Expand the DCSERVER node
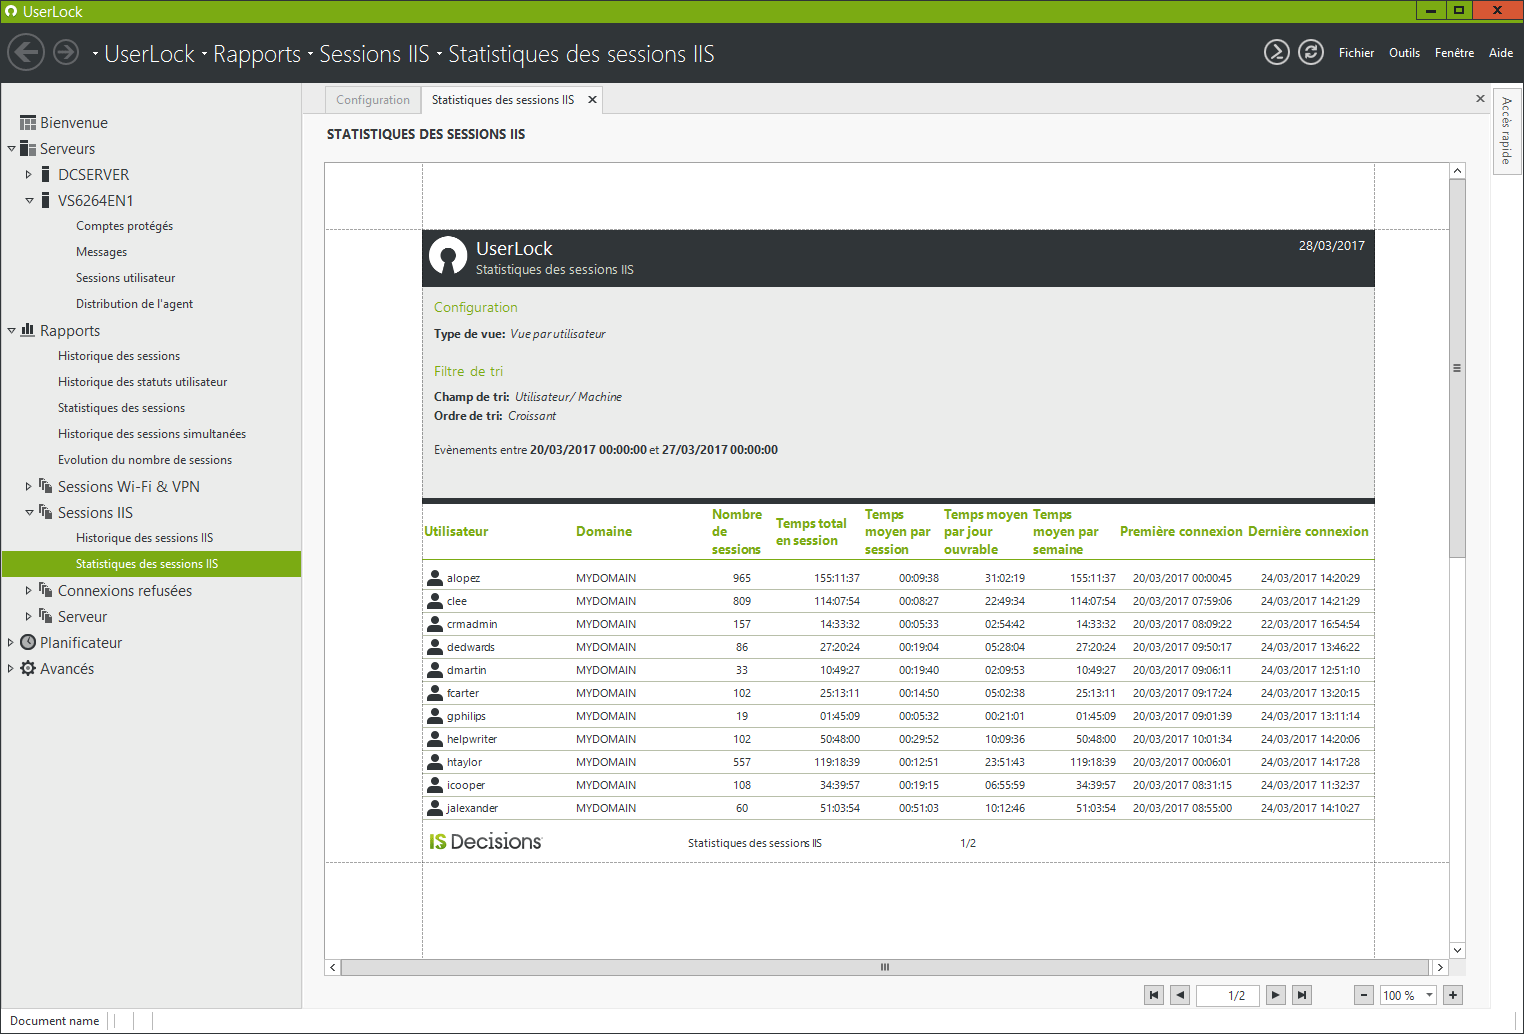Viewport: 1524px width, 1034px height. pyautogui.click(x=29, y=174)
